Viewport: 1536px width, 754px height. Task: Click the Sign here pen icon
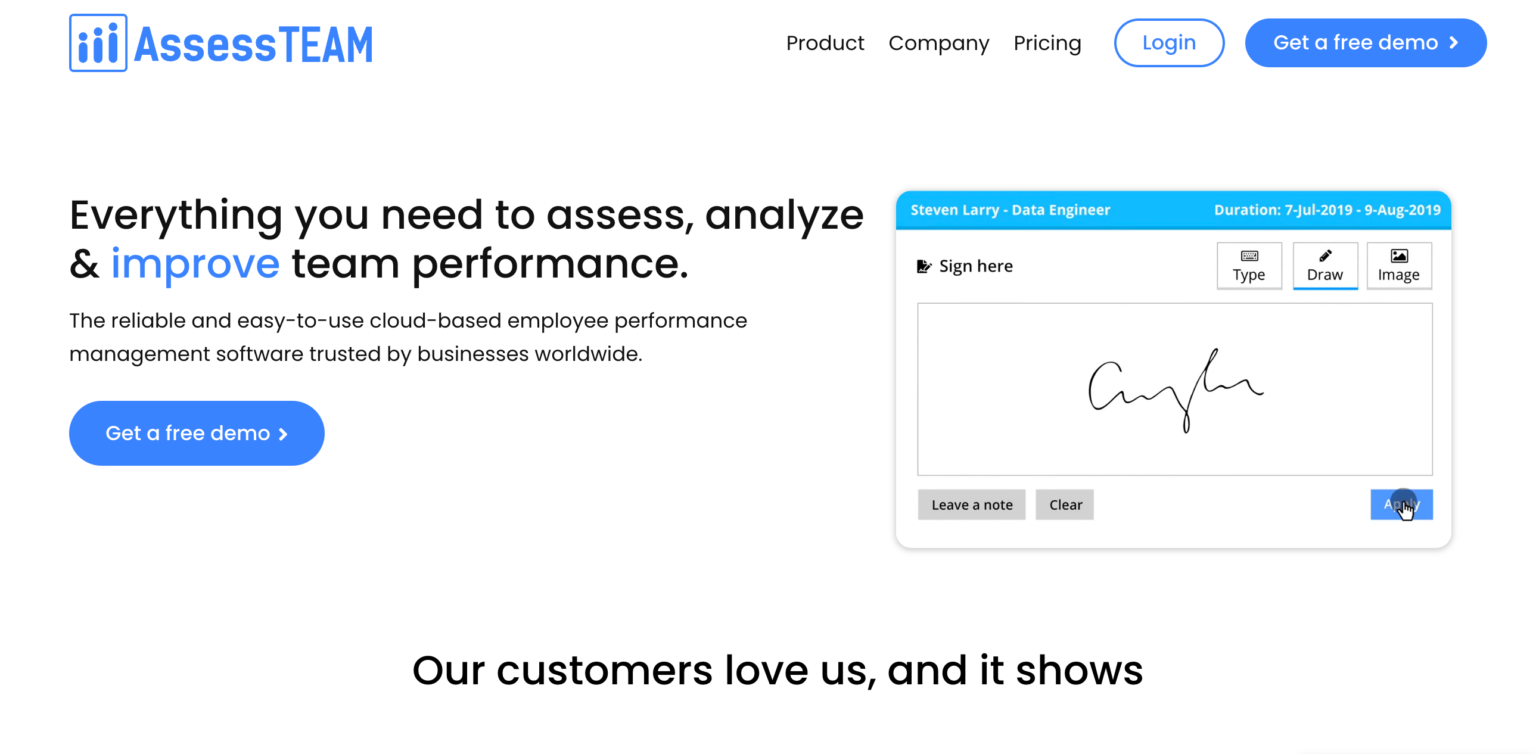922,266
